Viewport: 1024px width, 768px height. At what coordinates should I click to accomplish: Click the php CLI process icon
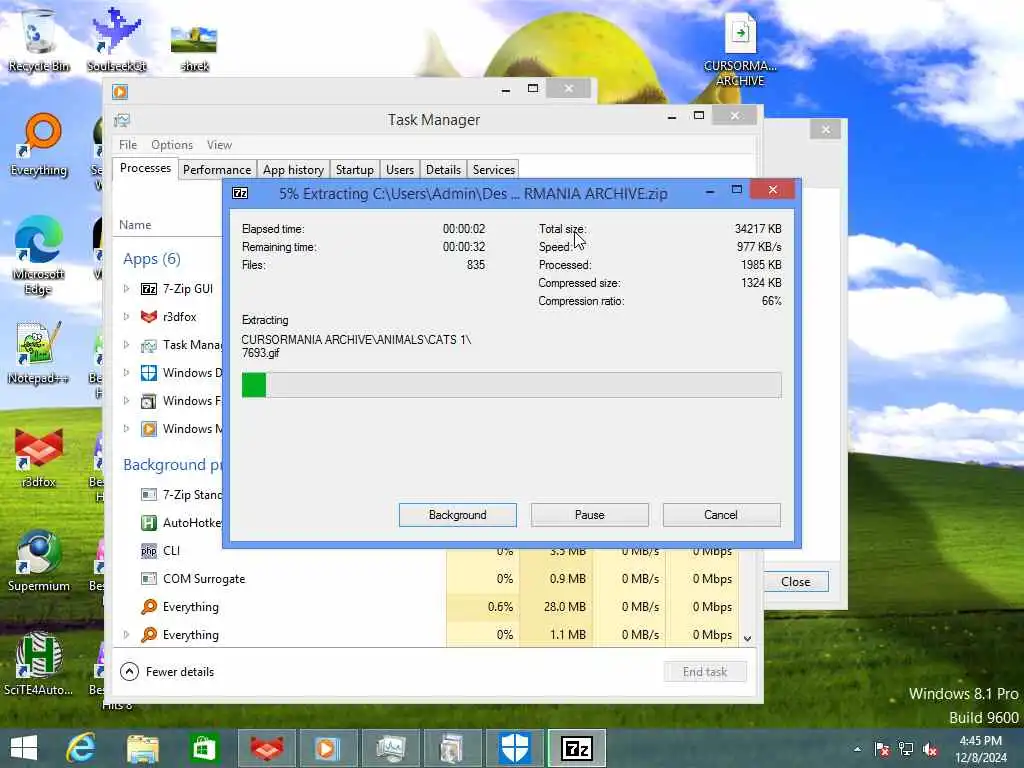point(149,551)
